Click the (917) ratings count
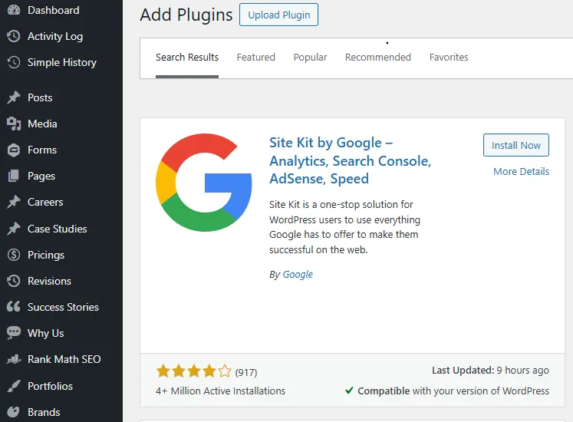 tap(246, 372)
